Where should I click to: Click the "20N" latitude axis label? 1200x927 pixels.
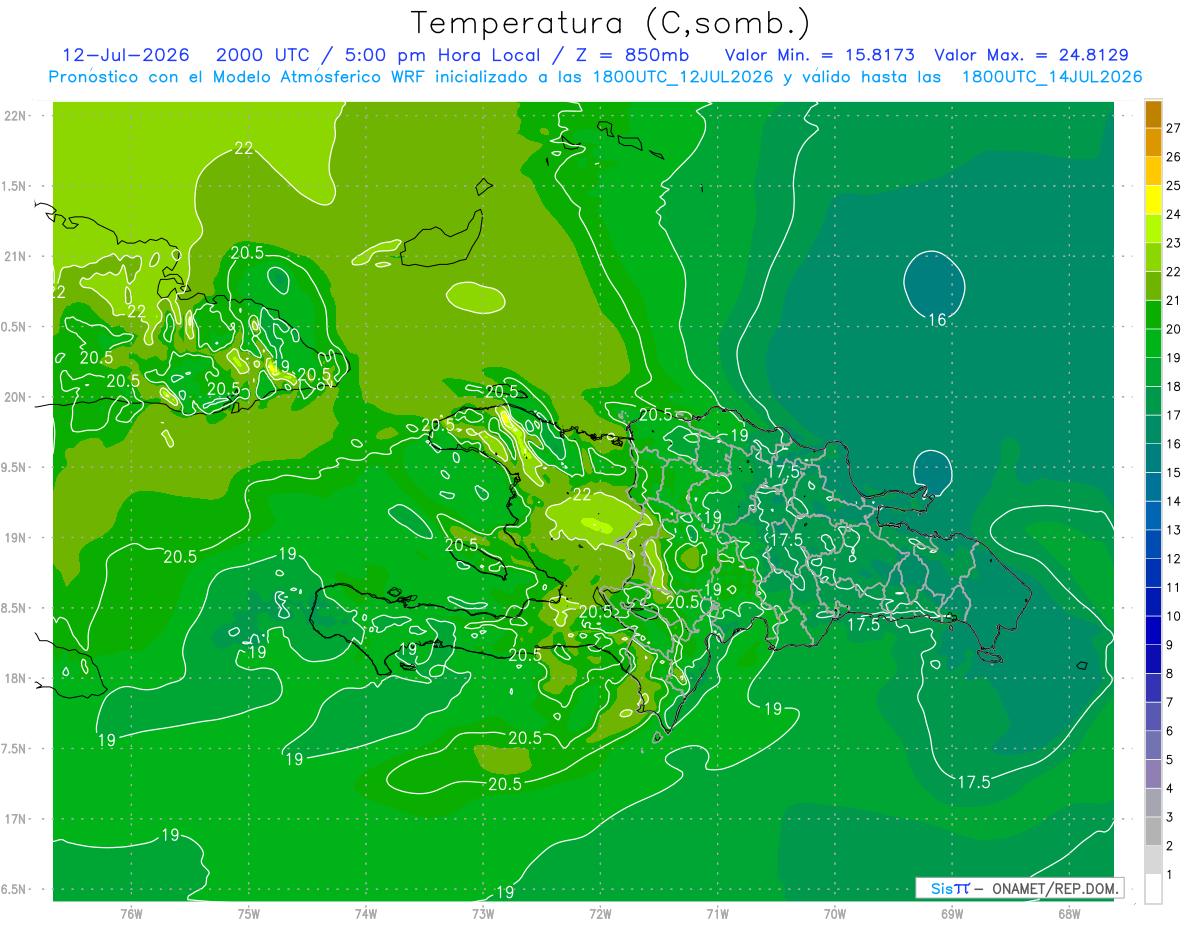pyautogui.click(x=14, y=397)
